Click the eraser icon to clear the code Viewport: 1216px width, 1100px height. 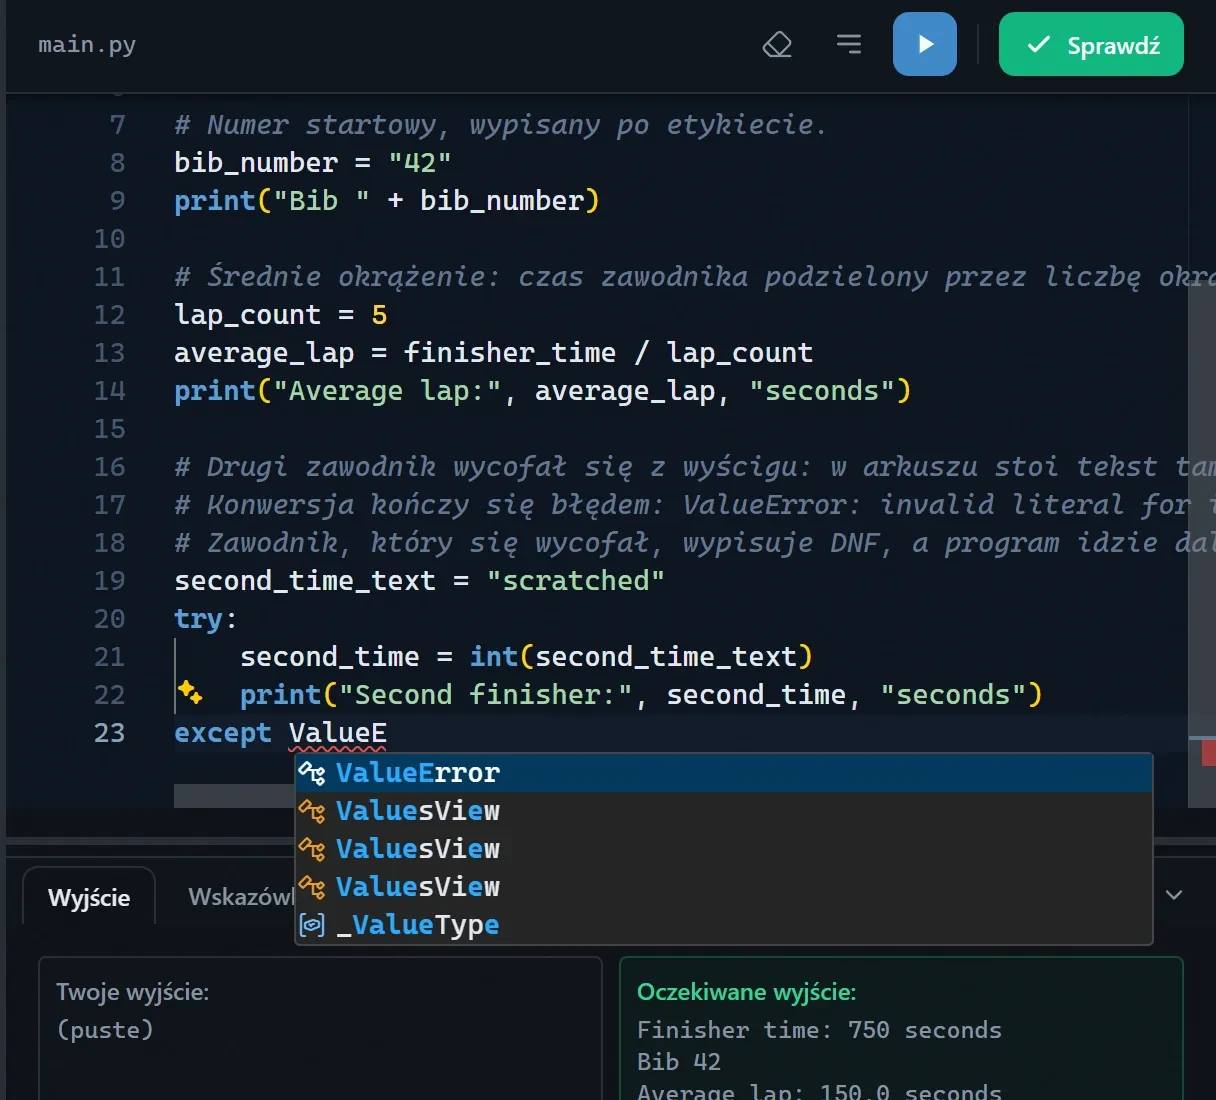[x=777, y=44]
